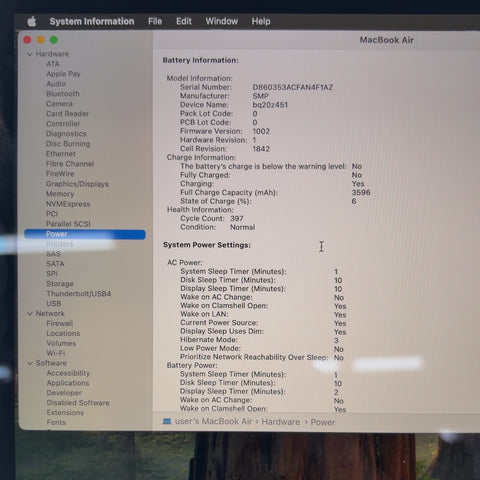
Task: Click the cycle count value 397
Action: (237, 218)
